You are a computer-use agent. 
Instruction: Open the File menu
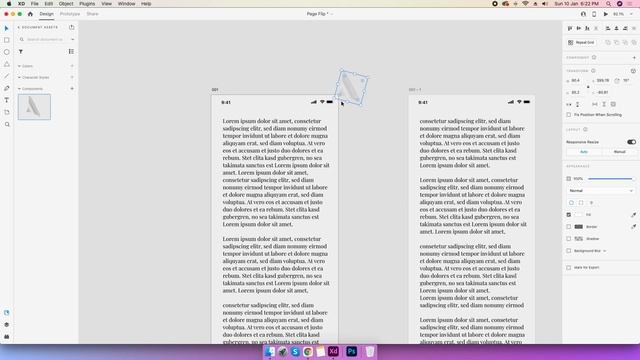[x=35, y=4]
